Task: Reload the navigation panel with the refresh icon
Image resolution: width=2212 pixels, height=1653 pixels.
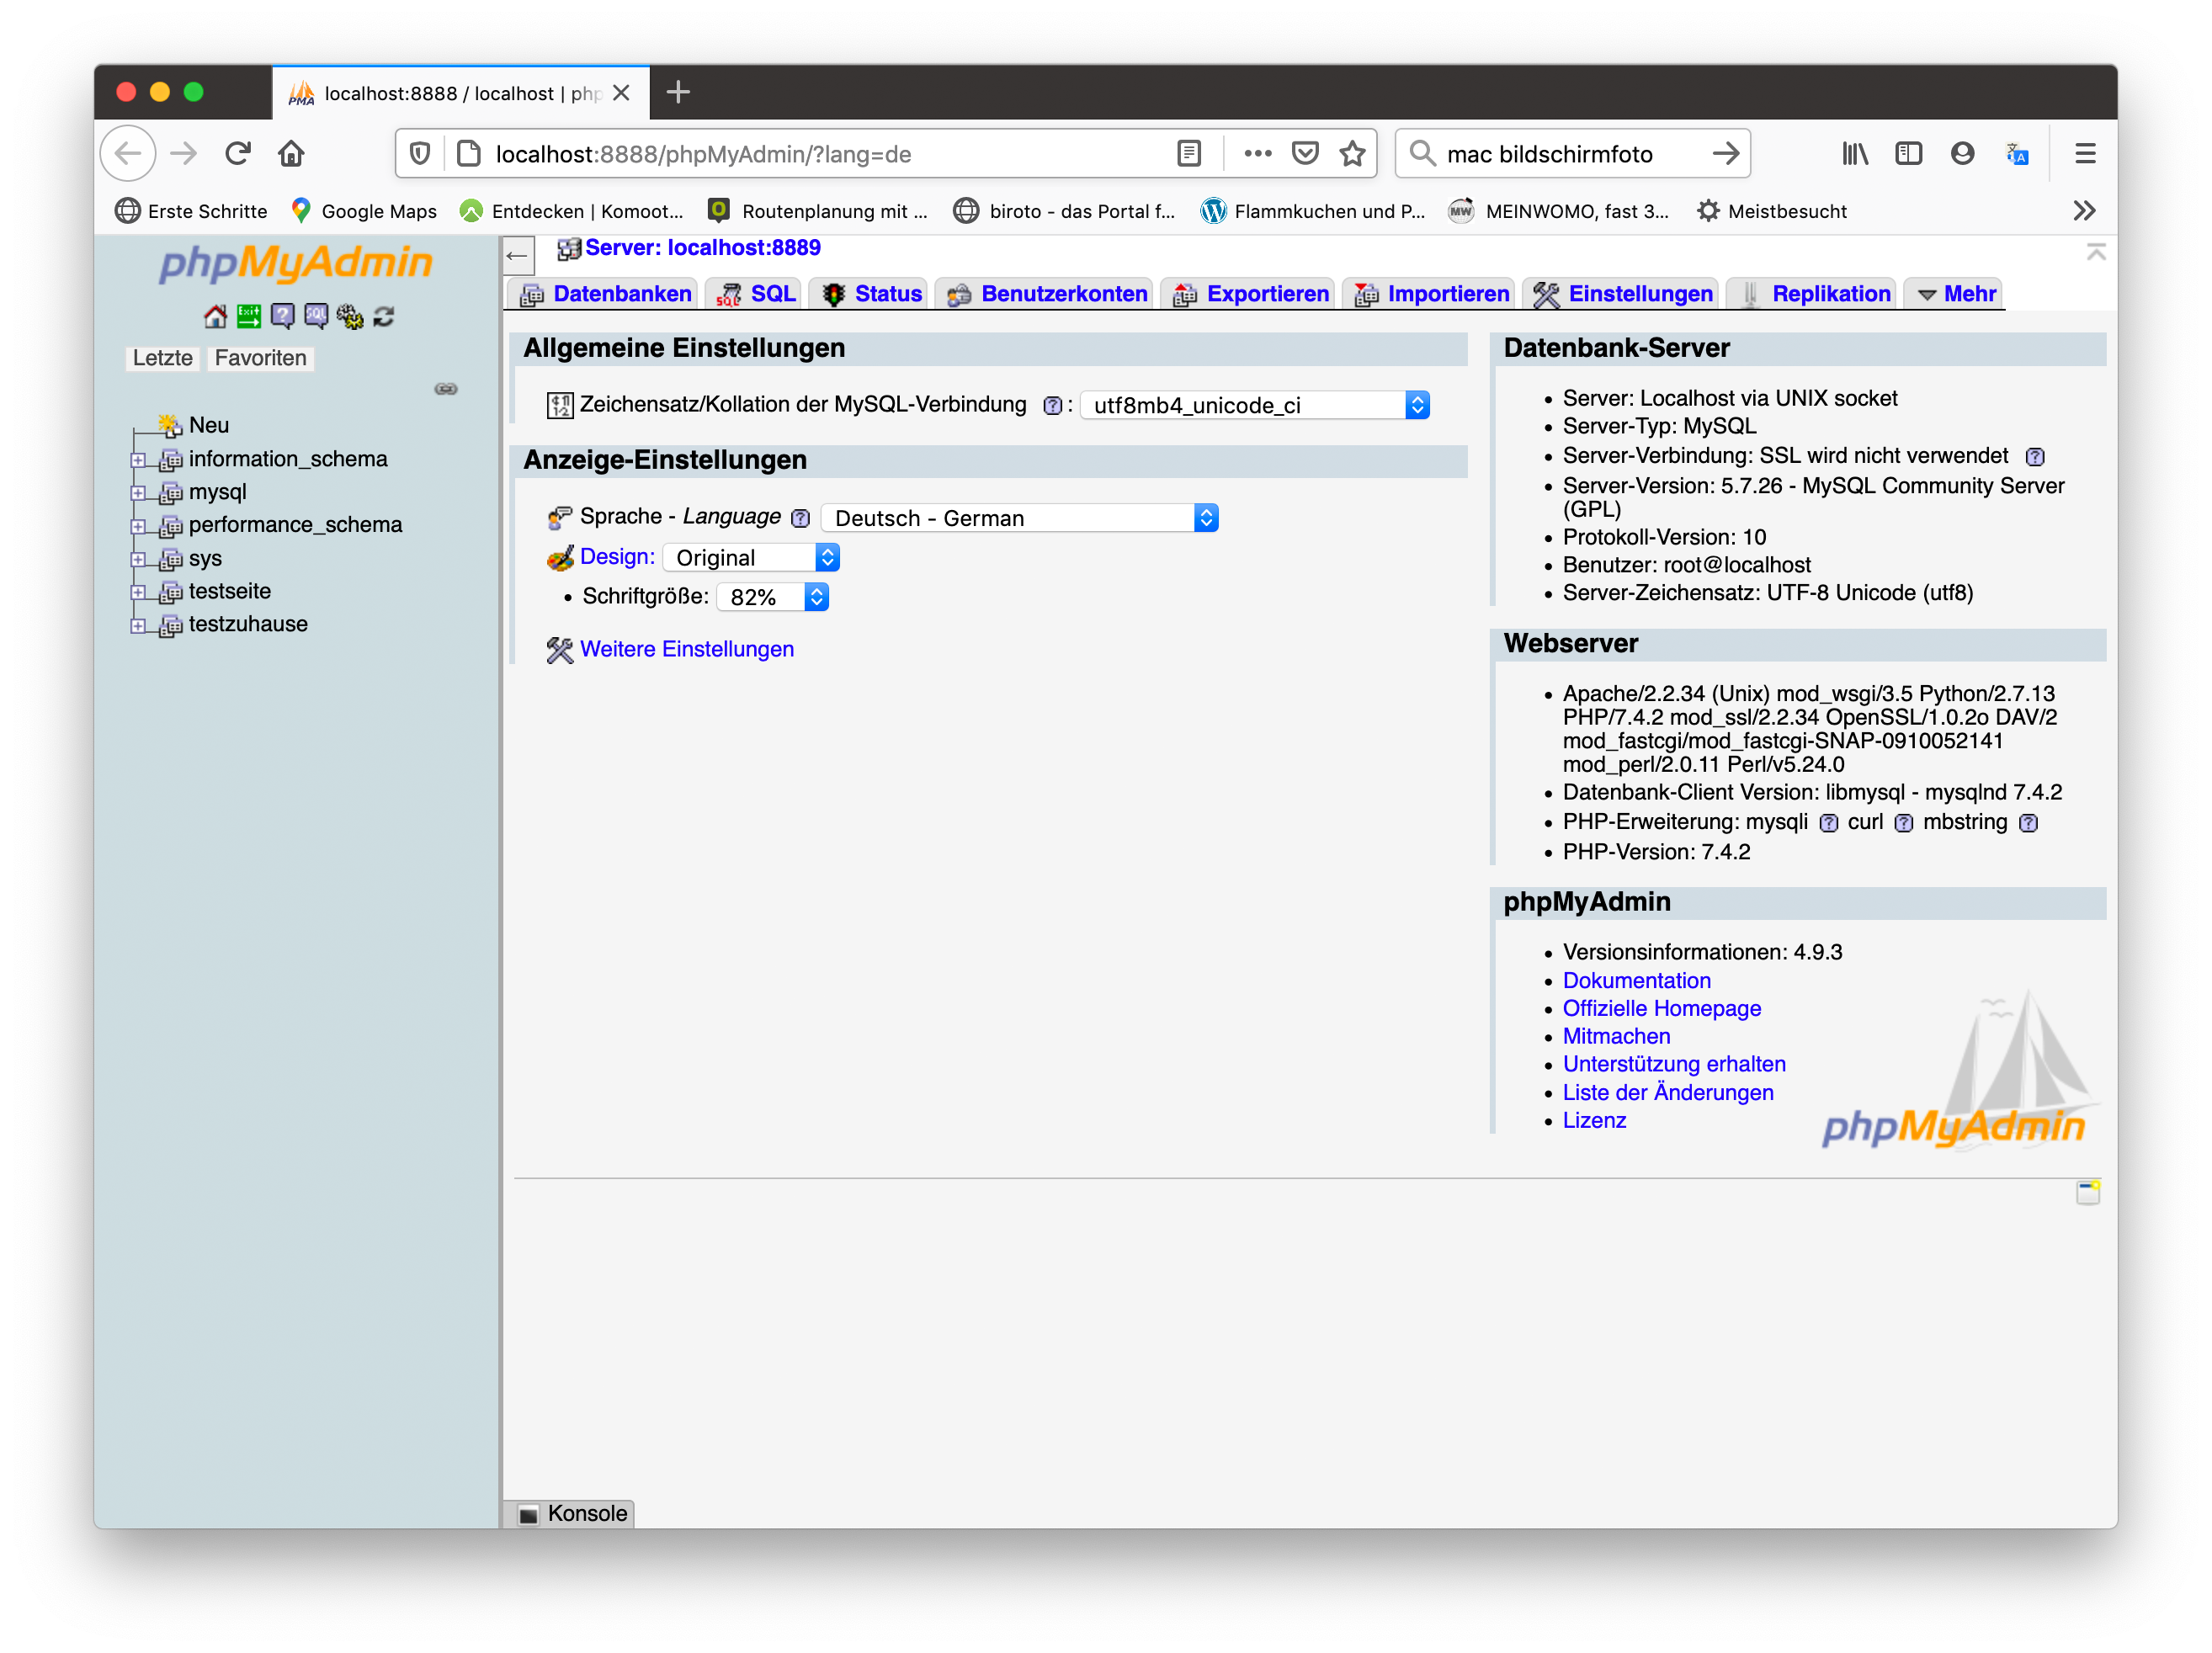Action: click(x=384, y=317)
